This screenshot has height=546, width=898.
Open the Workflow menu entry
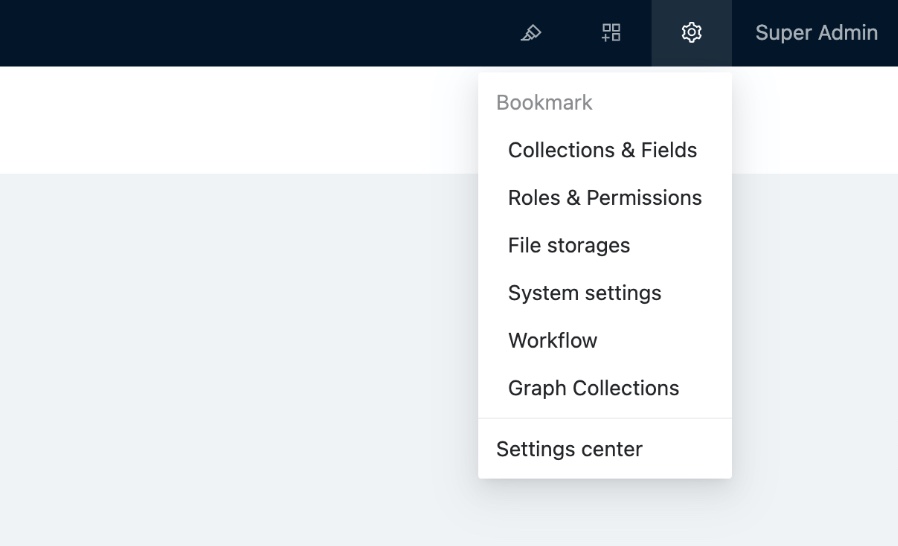click(x=552, y=340)
